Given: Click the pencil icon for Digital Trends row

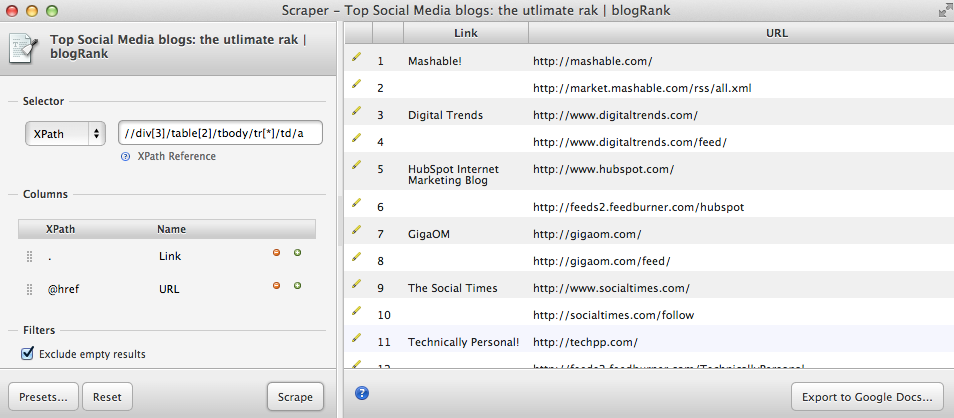Looking at the screenshot, I should 357,111.
